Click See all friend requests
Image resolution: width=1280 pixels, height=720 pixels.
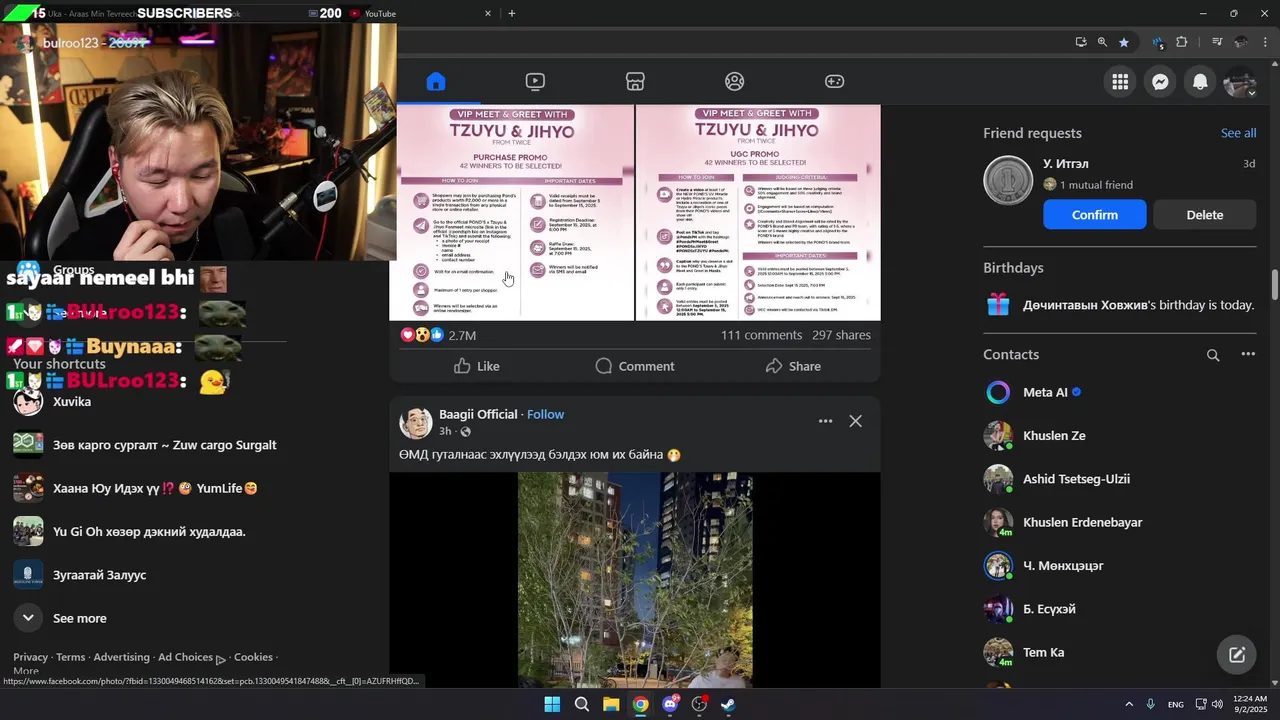click(1238, 133)
